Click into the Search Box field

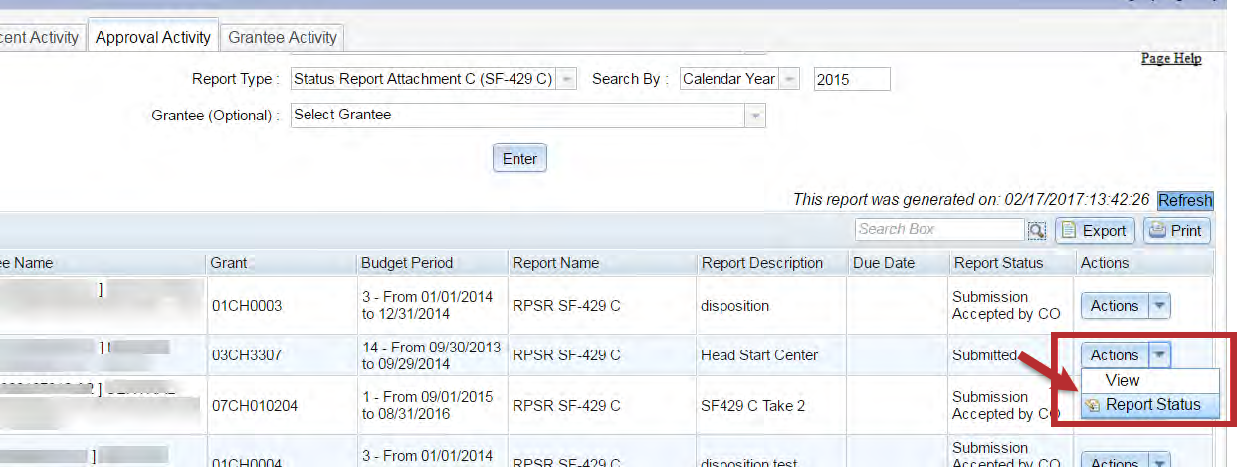click(939, 230)
